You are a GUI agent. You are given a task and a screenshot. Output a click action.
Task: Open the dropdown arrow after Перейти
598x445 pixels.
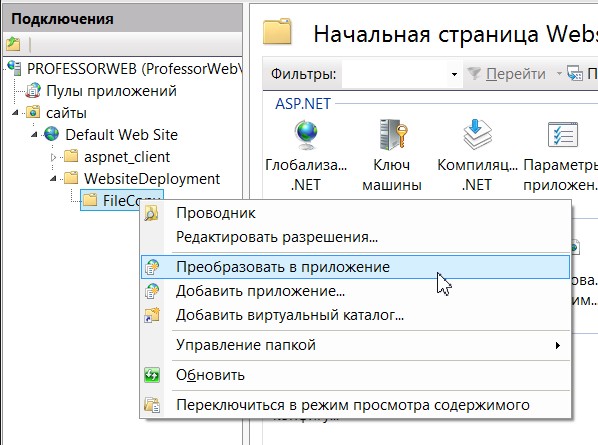coord(559,73)
